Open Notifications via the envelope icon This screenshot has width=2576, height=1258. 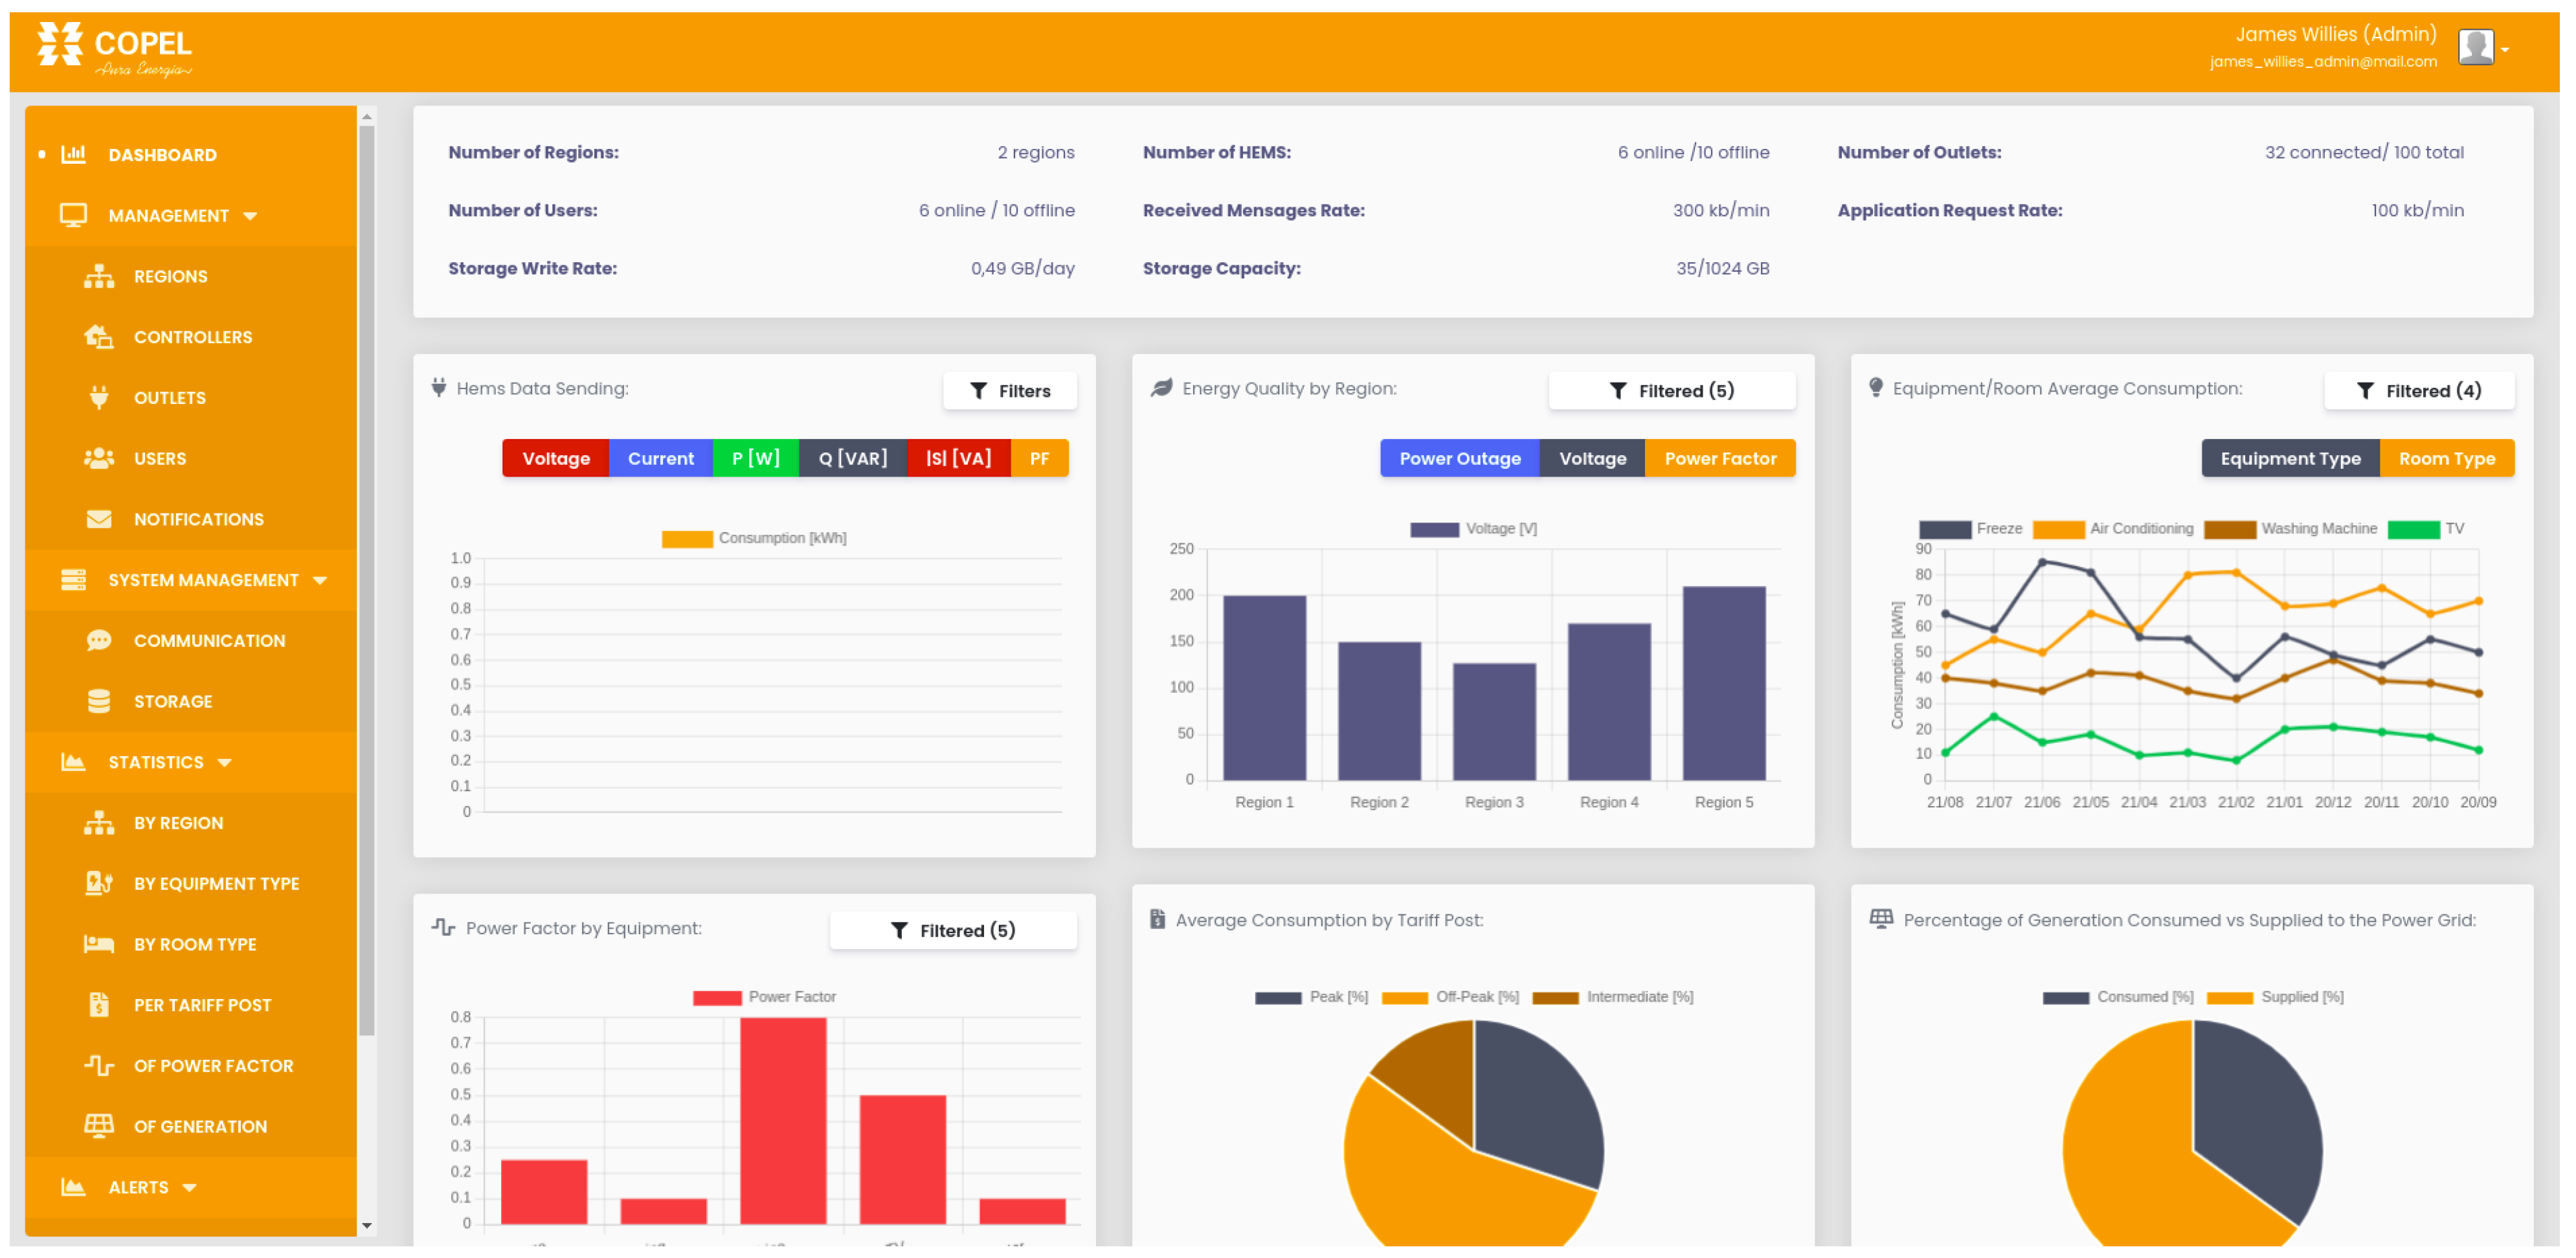(x=99, y=519)
